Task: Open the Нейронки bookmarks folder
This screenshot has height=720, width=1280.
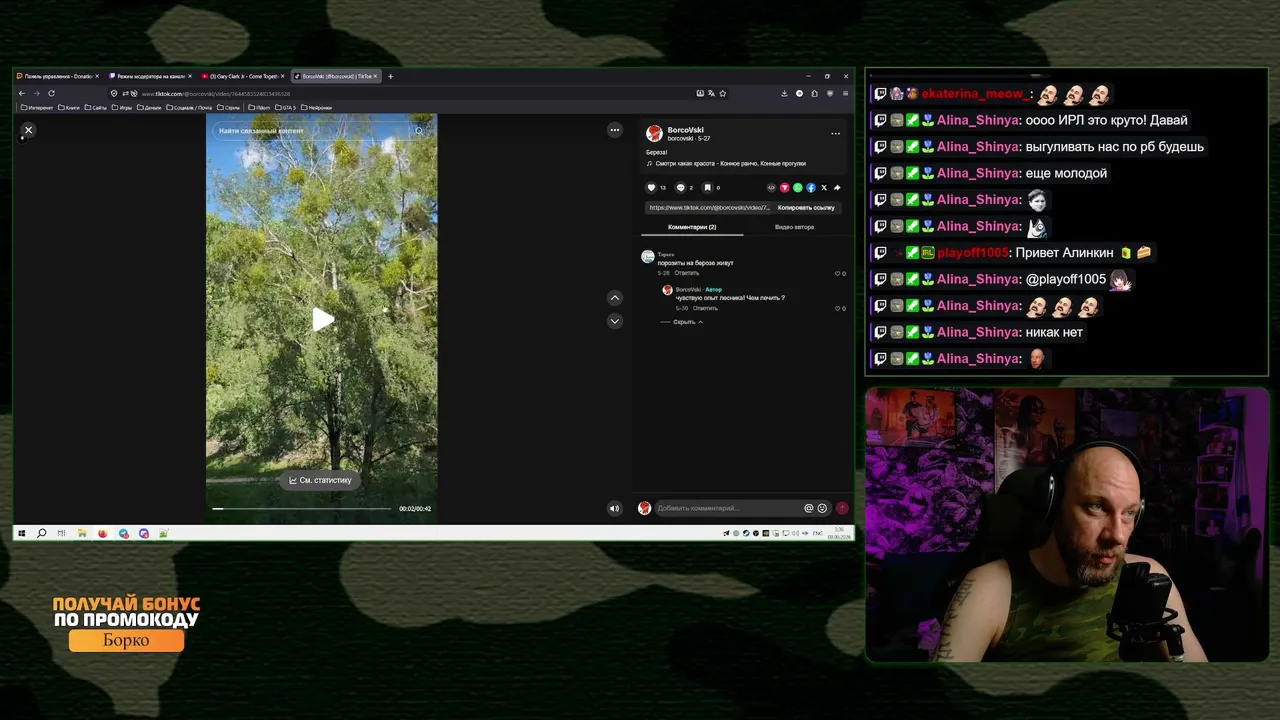Action: pos(316,107)
